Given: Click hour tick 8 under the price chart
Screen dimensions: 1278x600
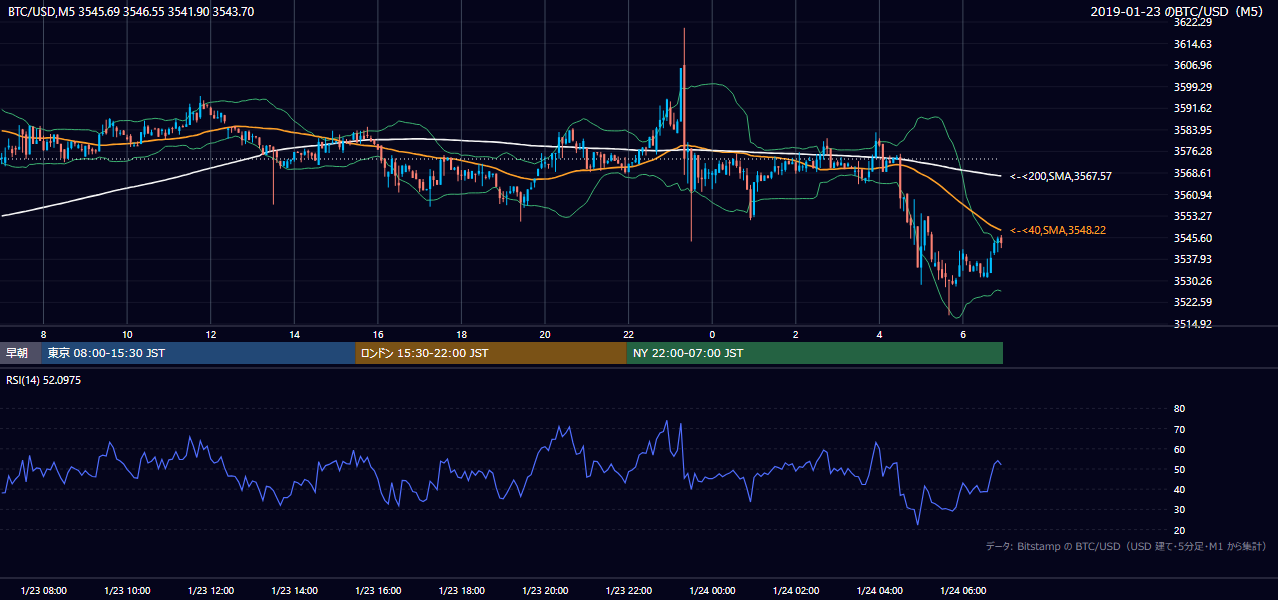Looking at the screenshot, I should click(x=43, y=334).
